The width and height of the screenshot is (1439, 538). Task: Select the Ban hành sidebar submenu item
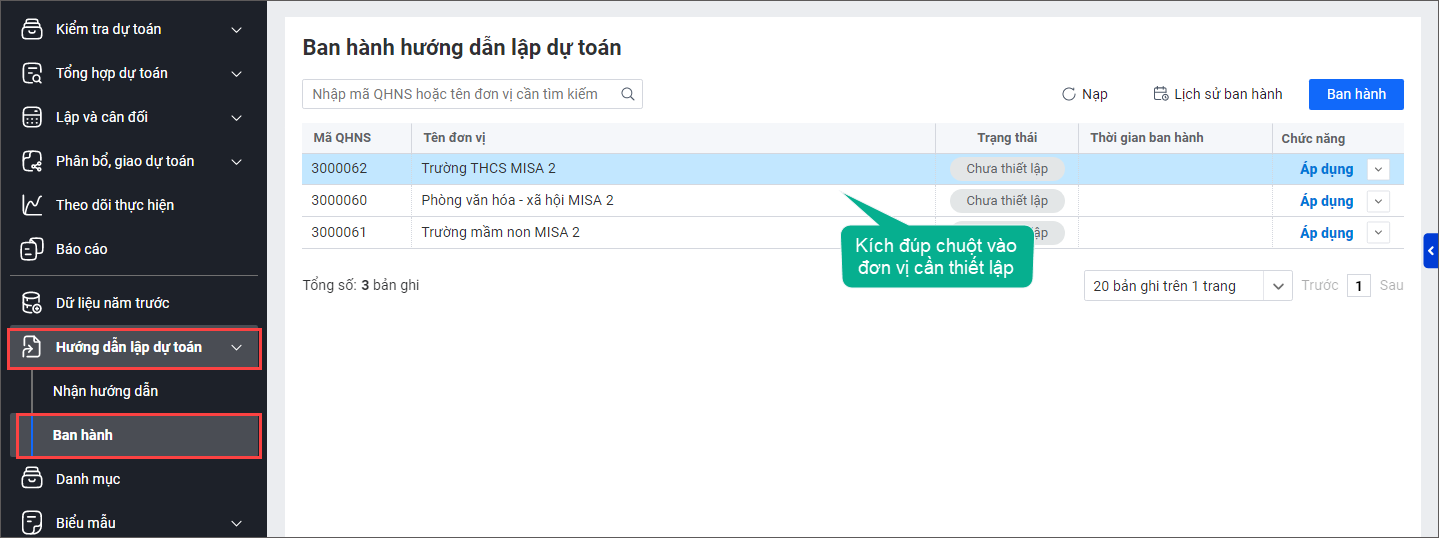coord(83,435)
